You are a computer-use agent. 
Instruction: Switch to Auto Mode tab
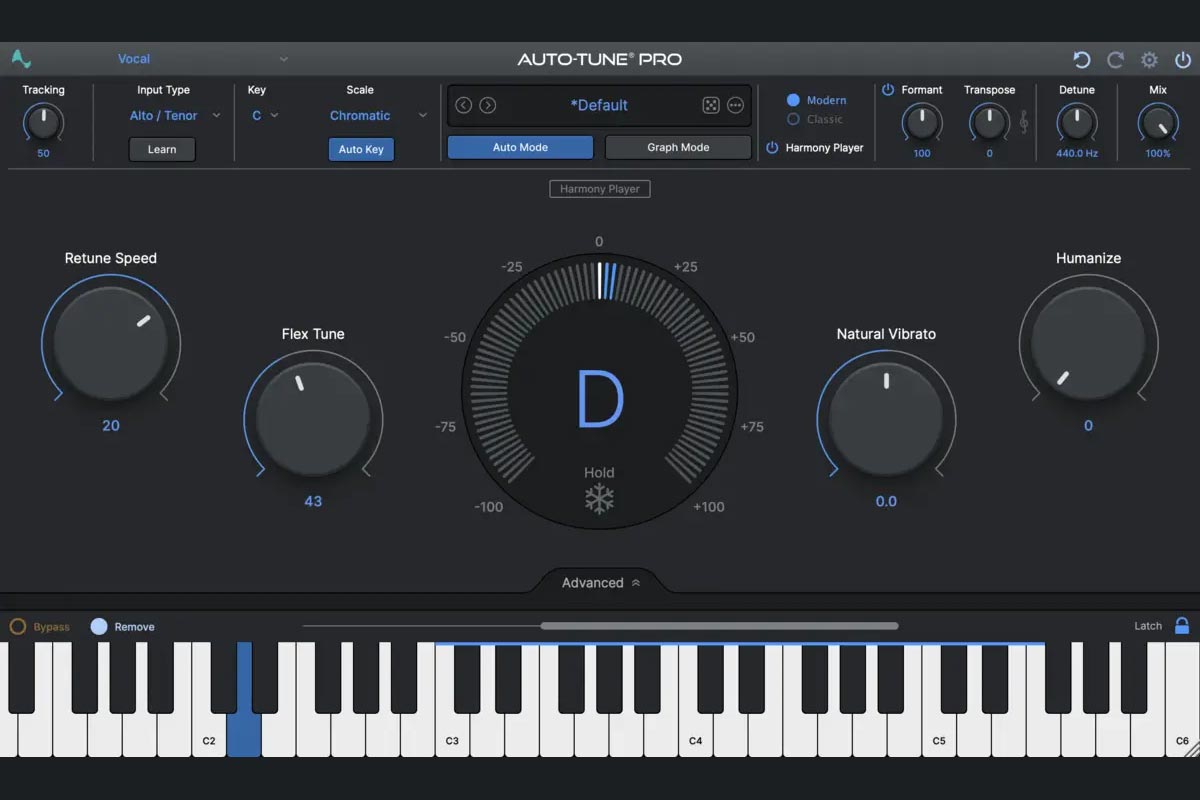(x=519, y=146)
